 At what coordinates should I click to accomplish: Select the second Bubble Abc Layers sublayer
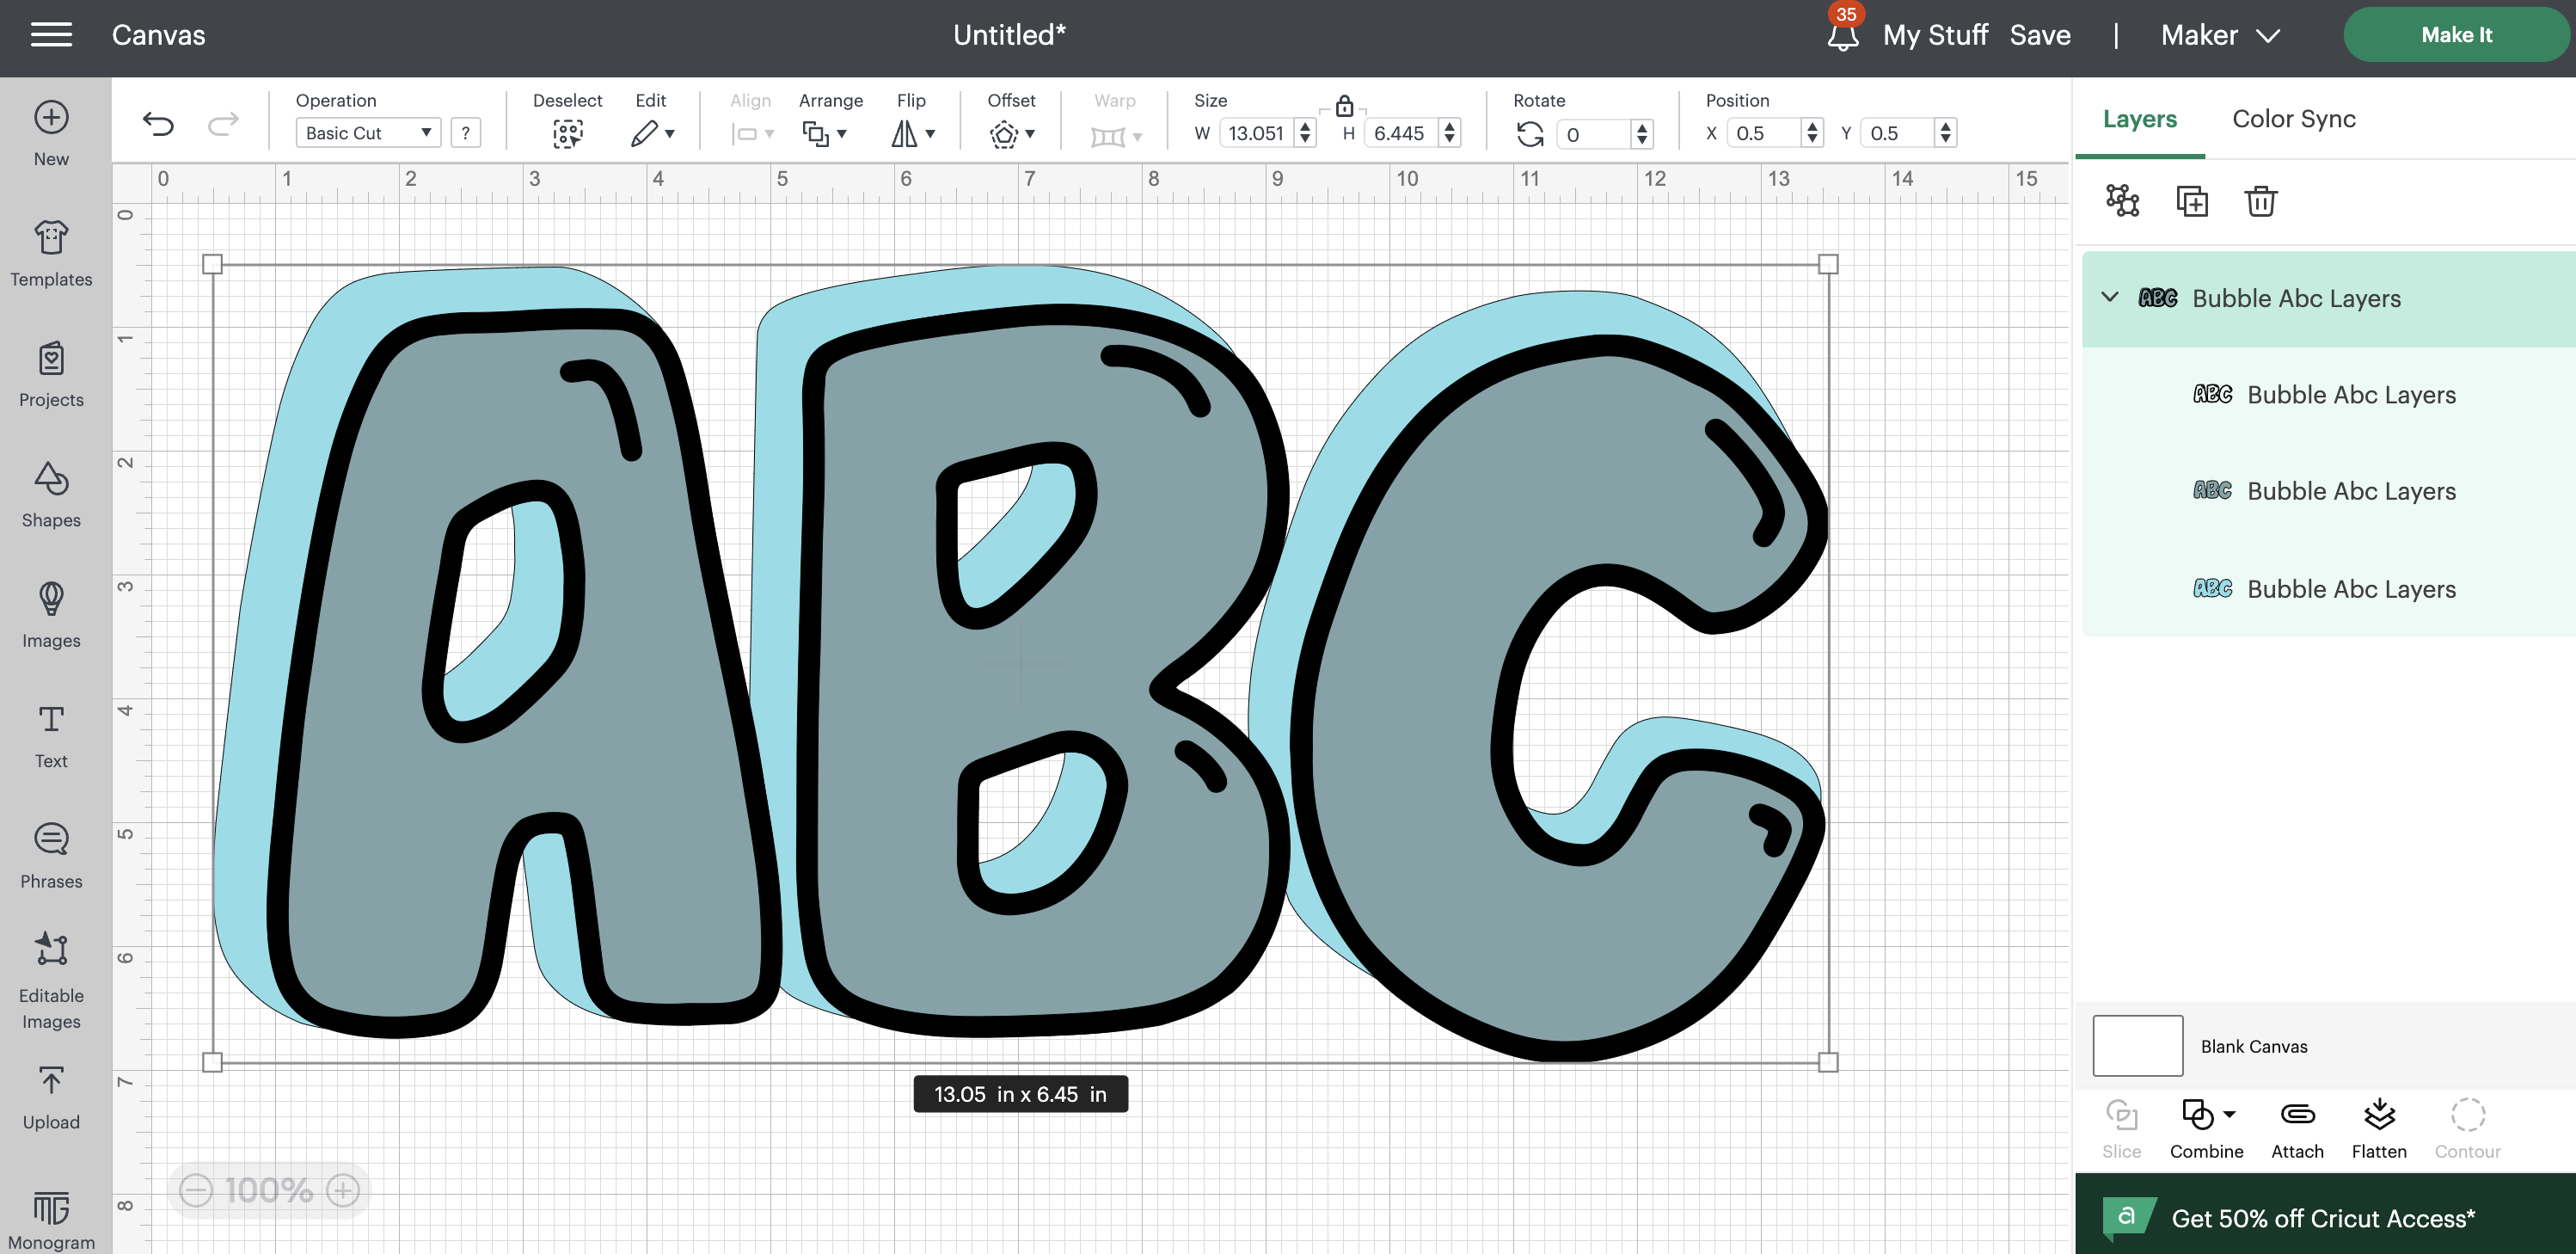tap(2328, 491)
